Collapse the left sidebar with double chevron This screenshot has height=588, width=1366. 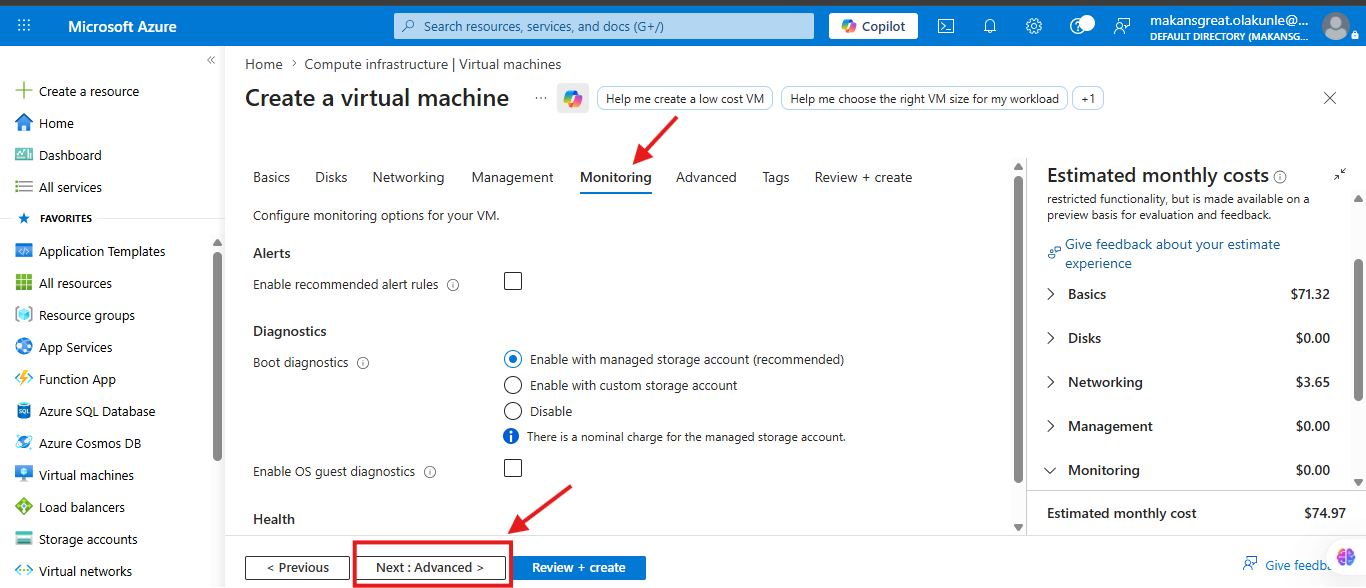211,60
